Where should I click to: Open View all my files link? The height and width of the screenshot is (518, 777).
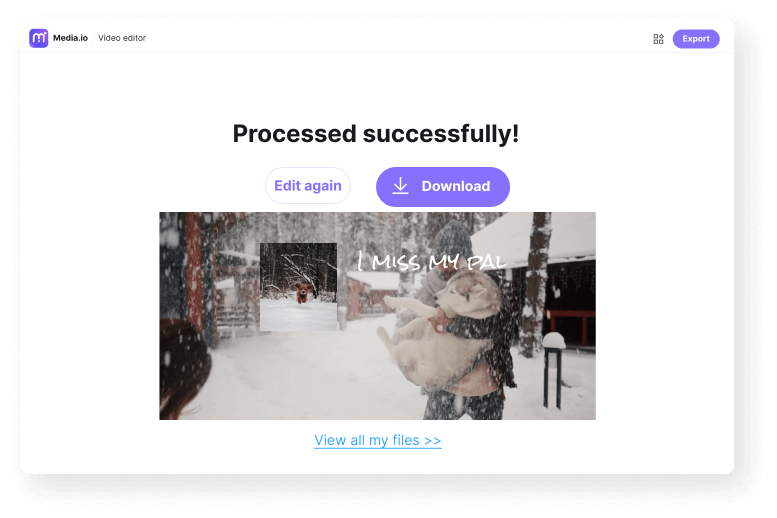pos(378,440)
